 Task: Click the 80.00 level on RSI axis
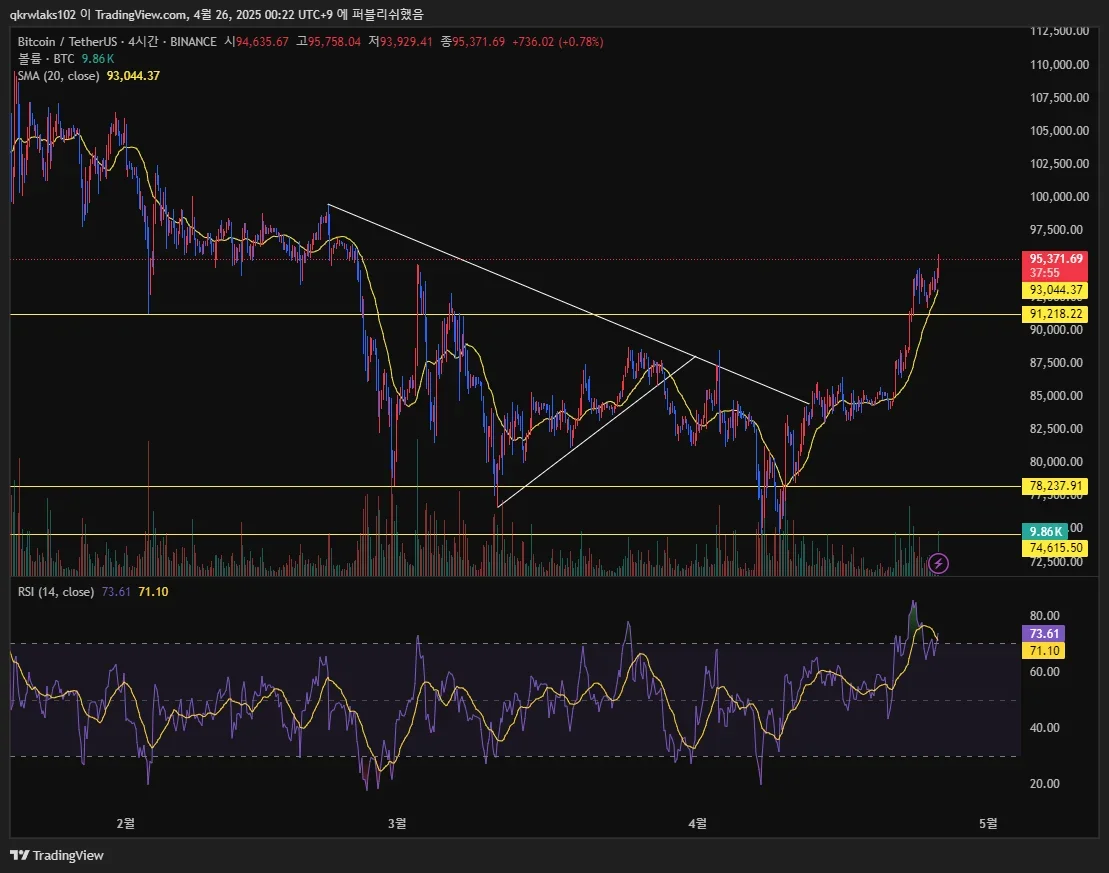[1045, 615]
